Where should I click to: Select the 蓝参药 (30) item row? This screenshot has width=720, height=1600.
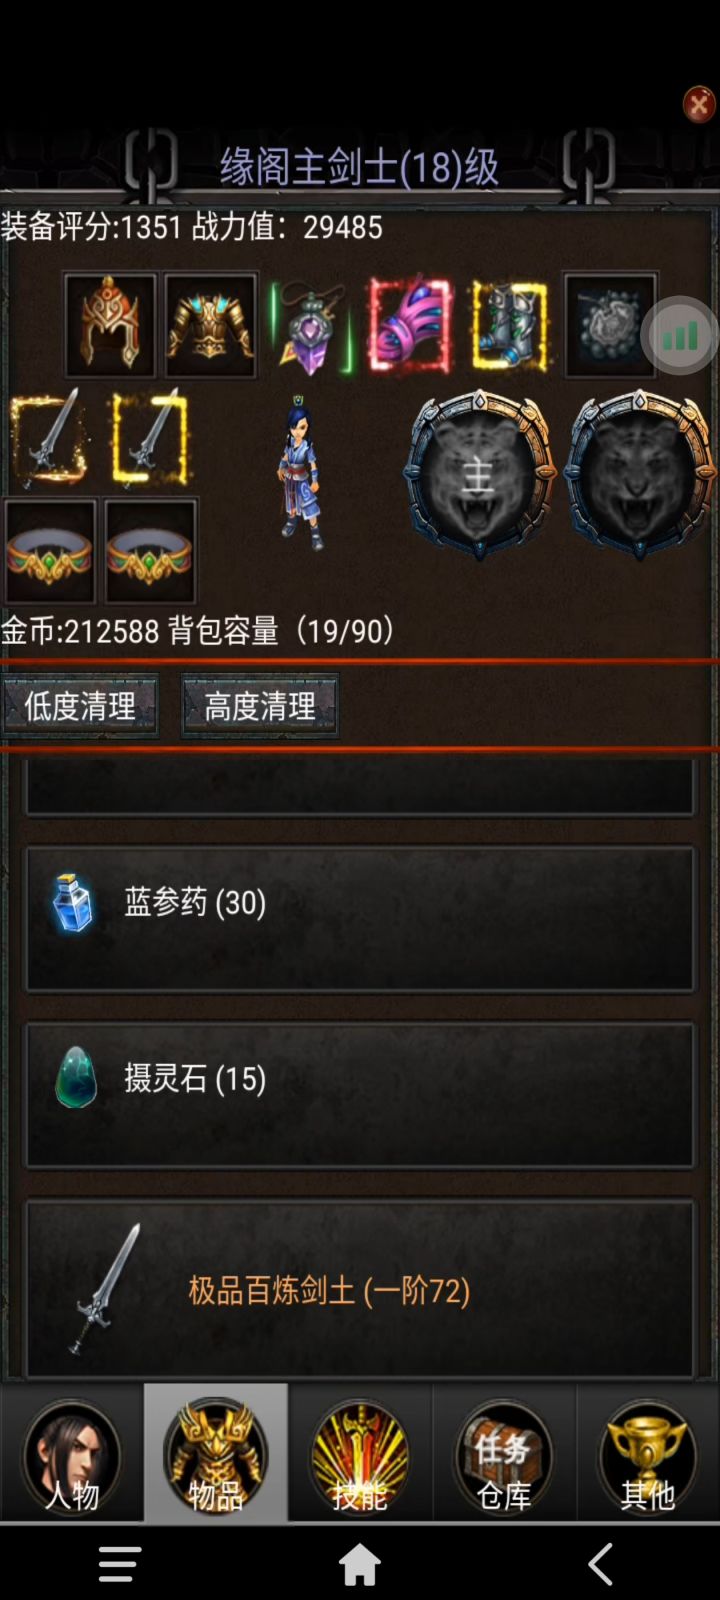[x=359, y=919]
